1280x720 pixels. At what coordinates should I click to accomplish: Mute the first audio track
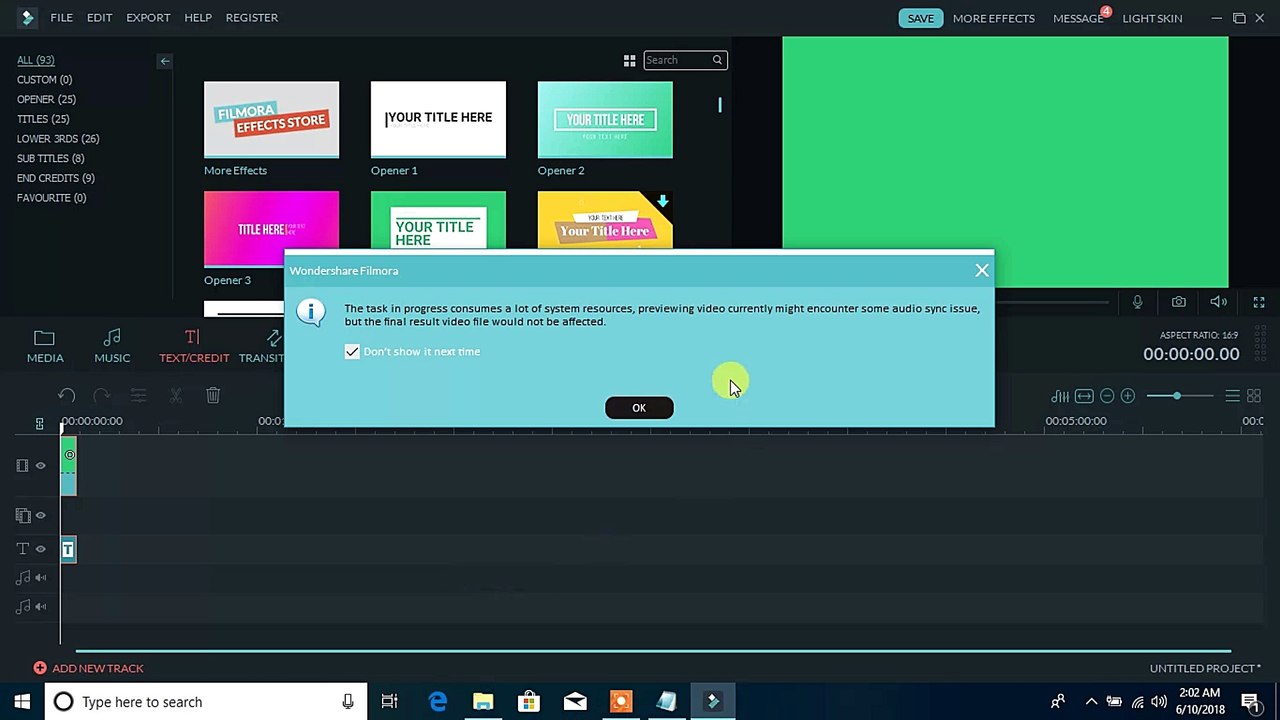click(x=41, y=578)
